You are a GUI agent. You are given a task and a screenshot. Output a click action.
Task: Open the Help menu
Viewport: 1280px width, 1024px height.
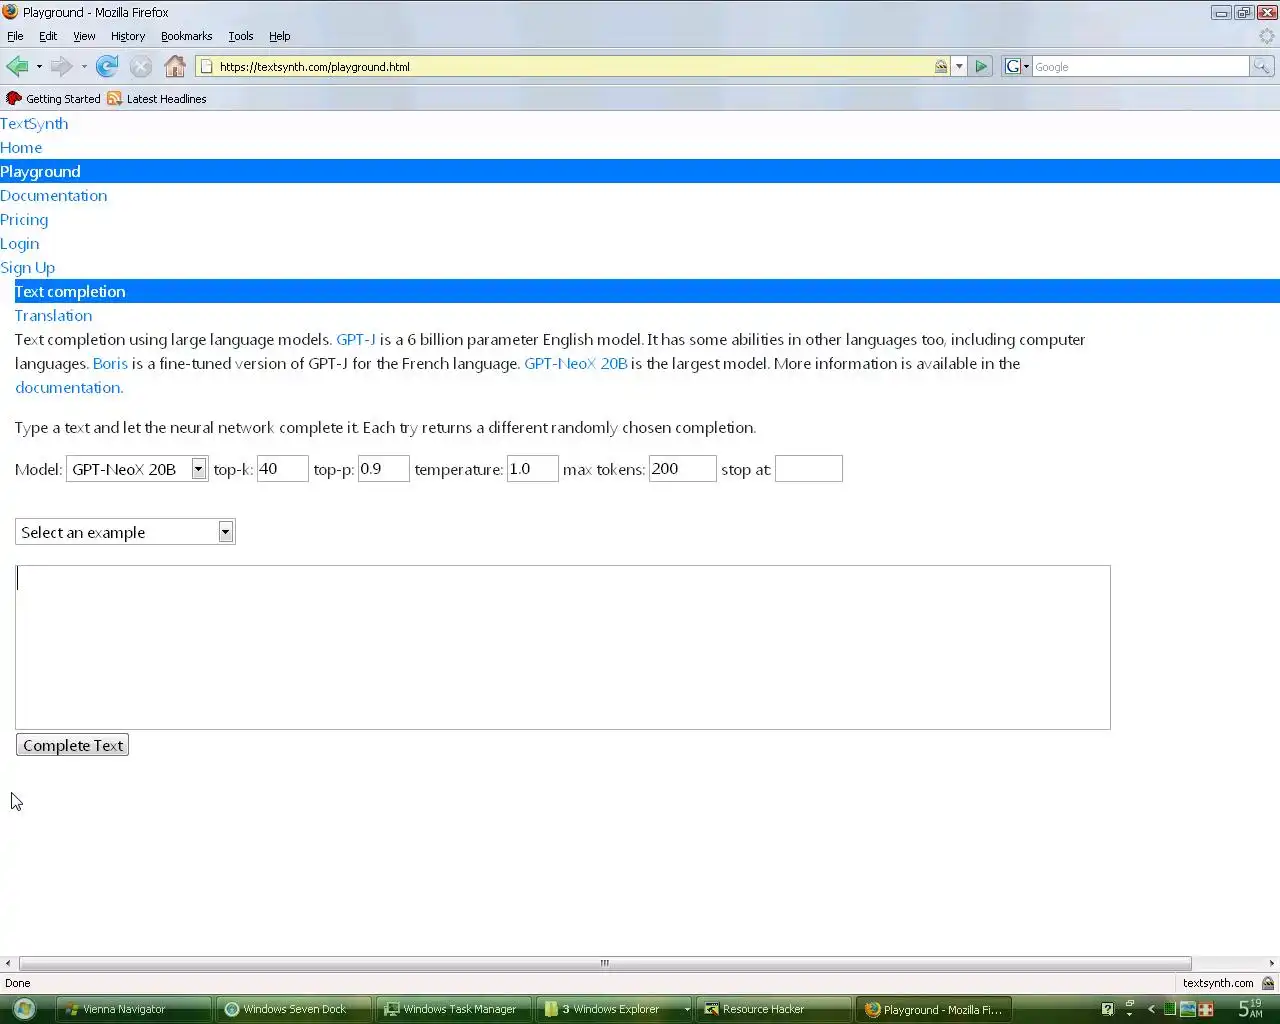point(280,36)
